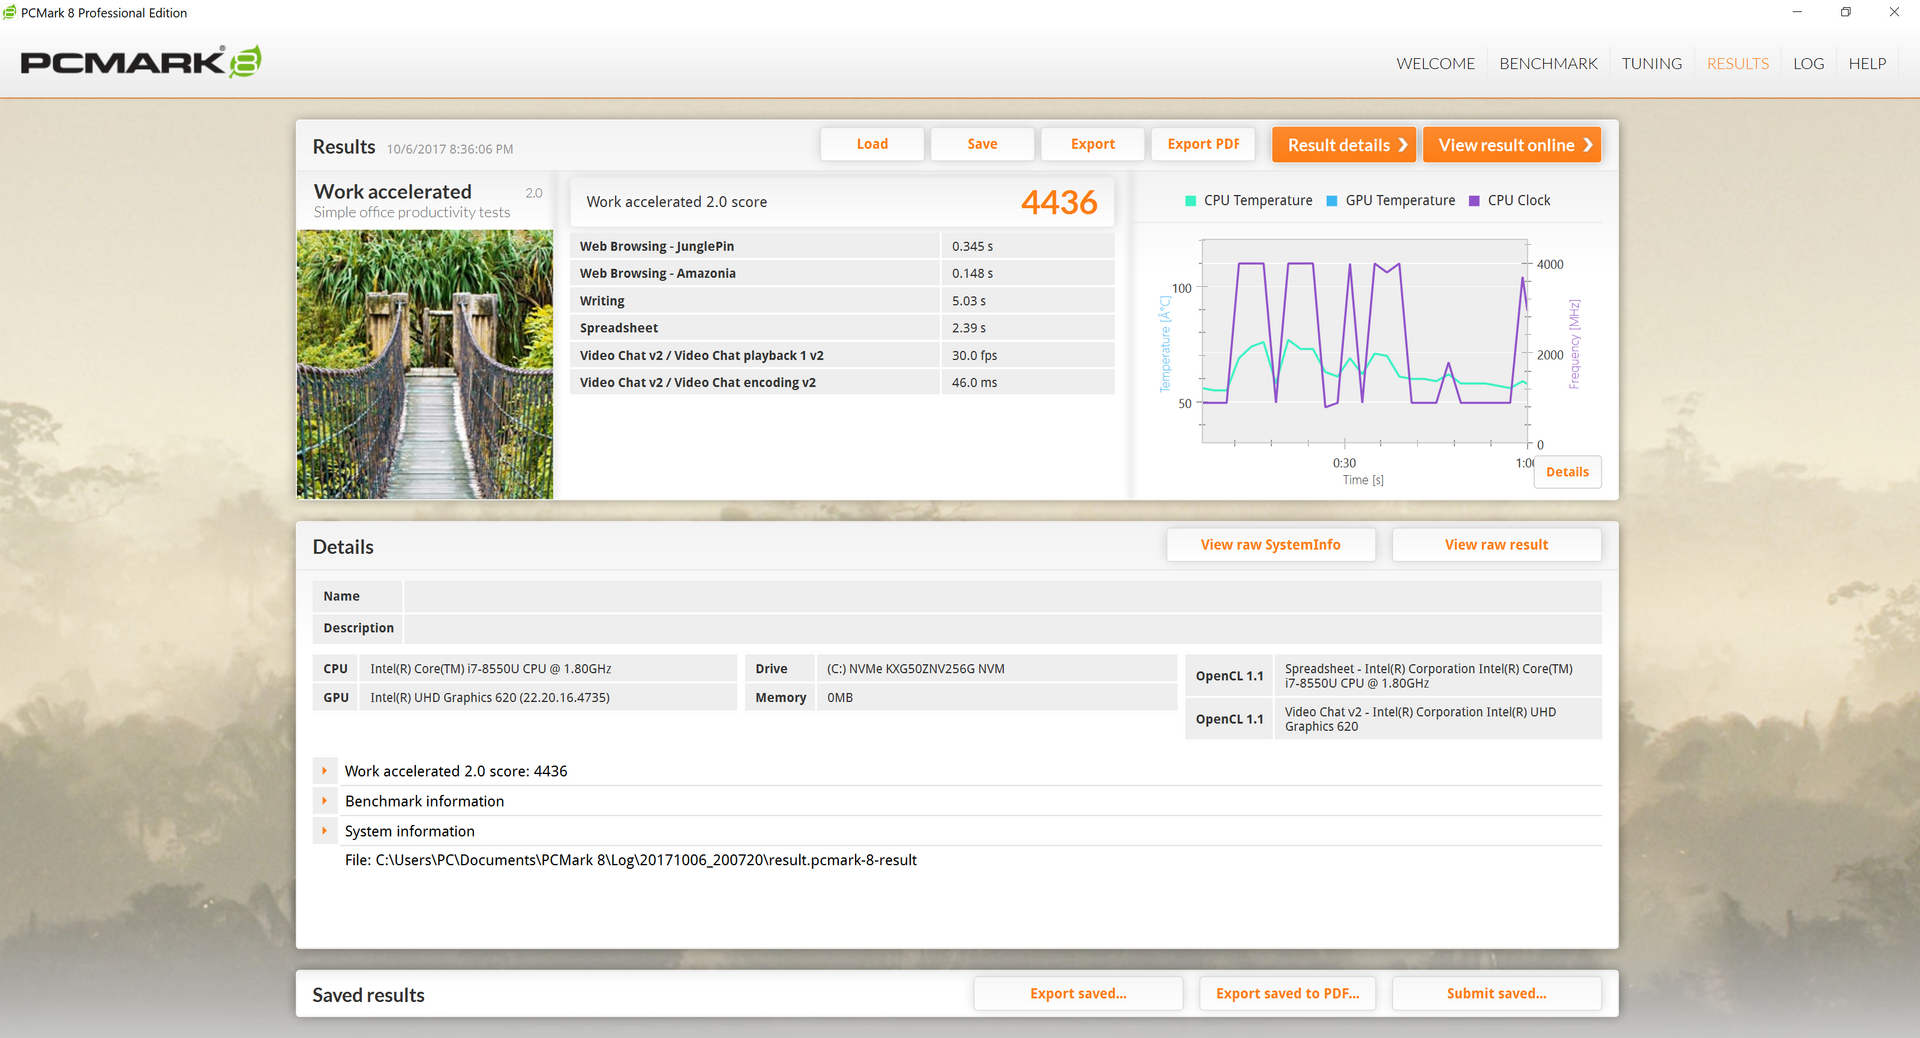Export the result as PDF

(1203, 144)
